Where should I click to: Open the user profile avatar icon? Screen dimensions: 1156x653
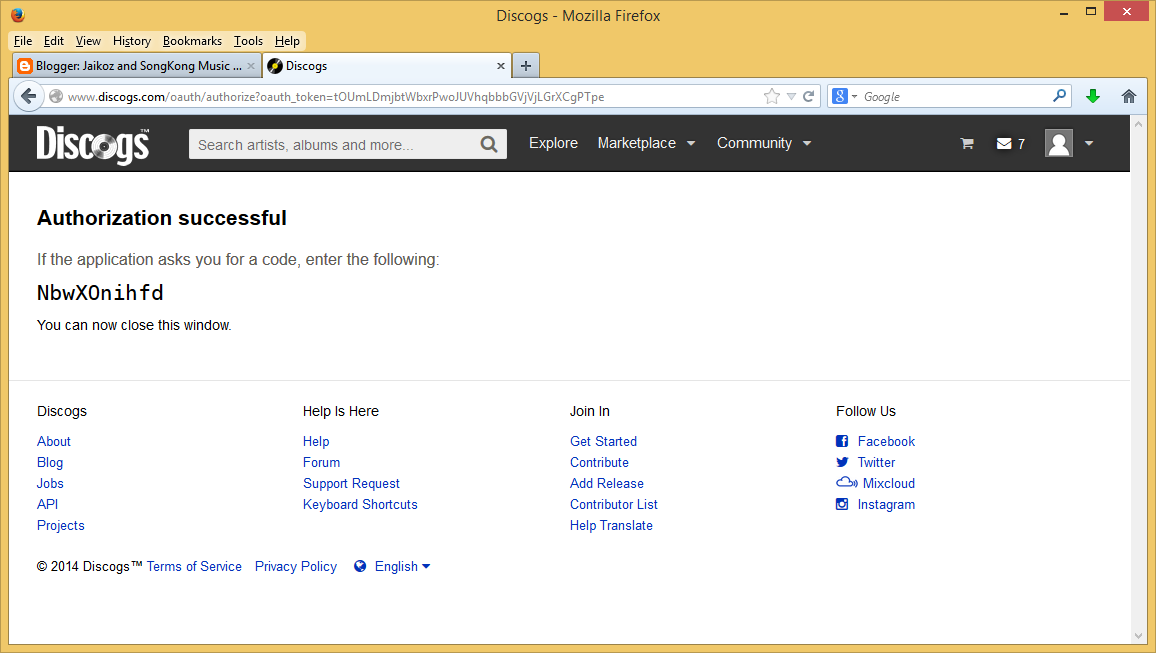click(1058, 143)
